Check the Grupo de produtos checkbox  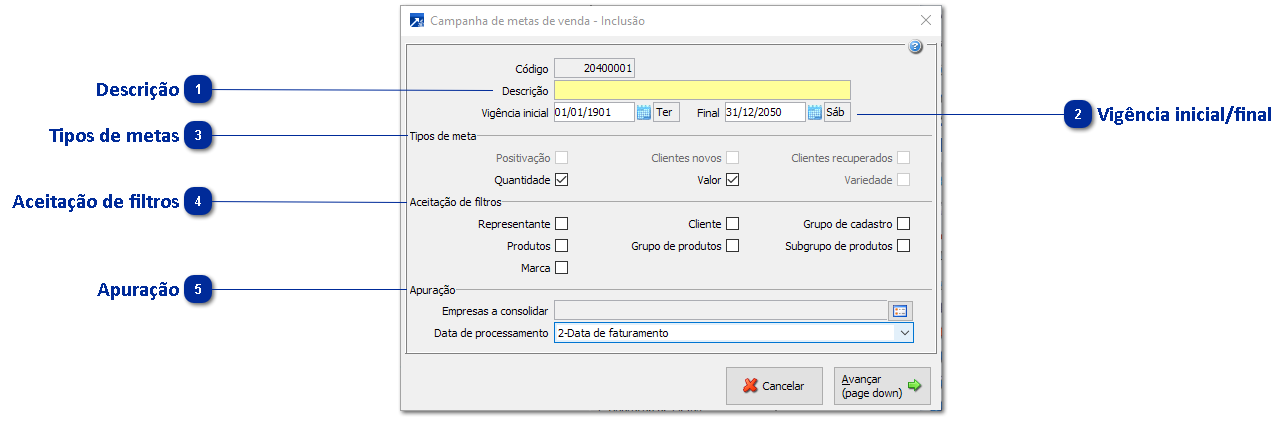point(732,246)
